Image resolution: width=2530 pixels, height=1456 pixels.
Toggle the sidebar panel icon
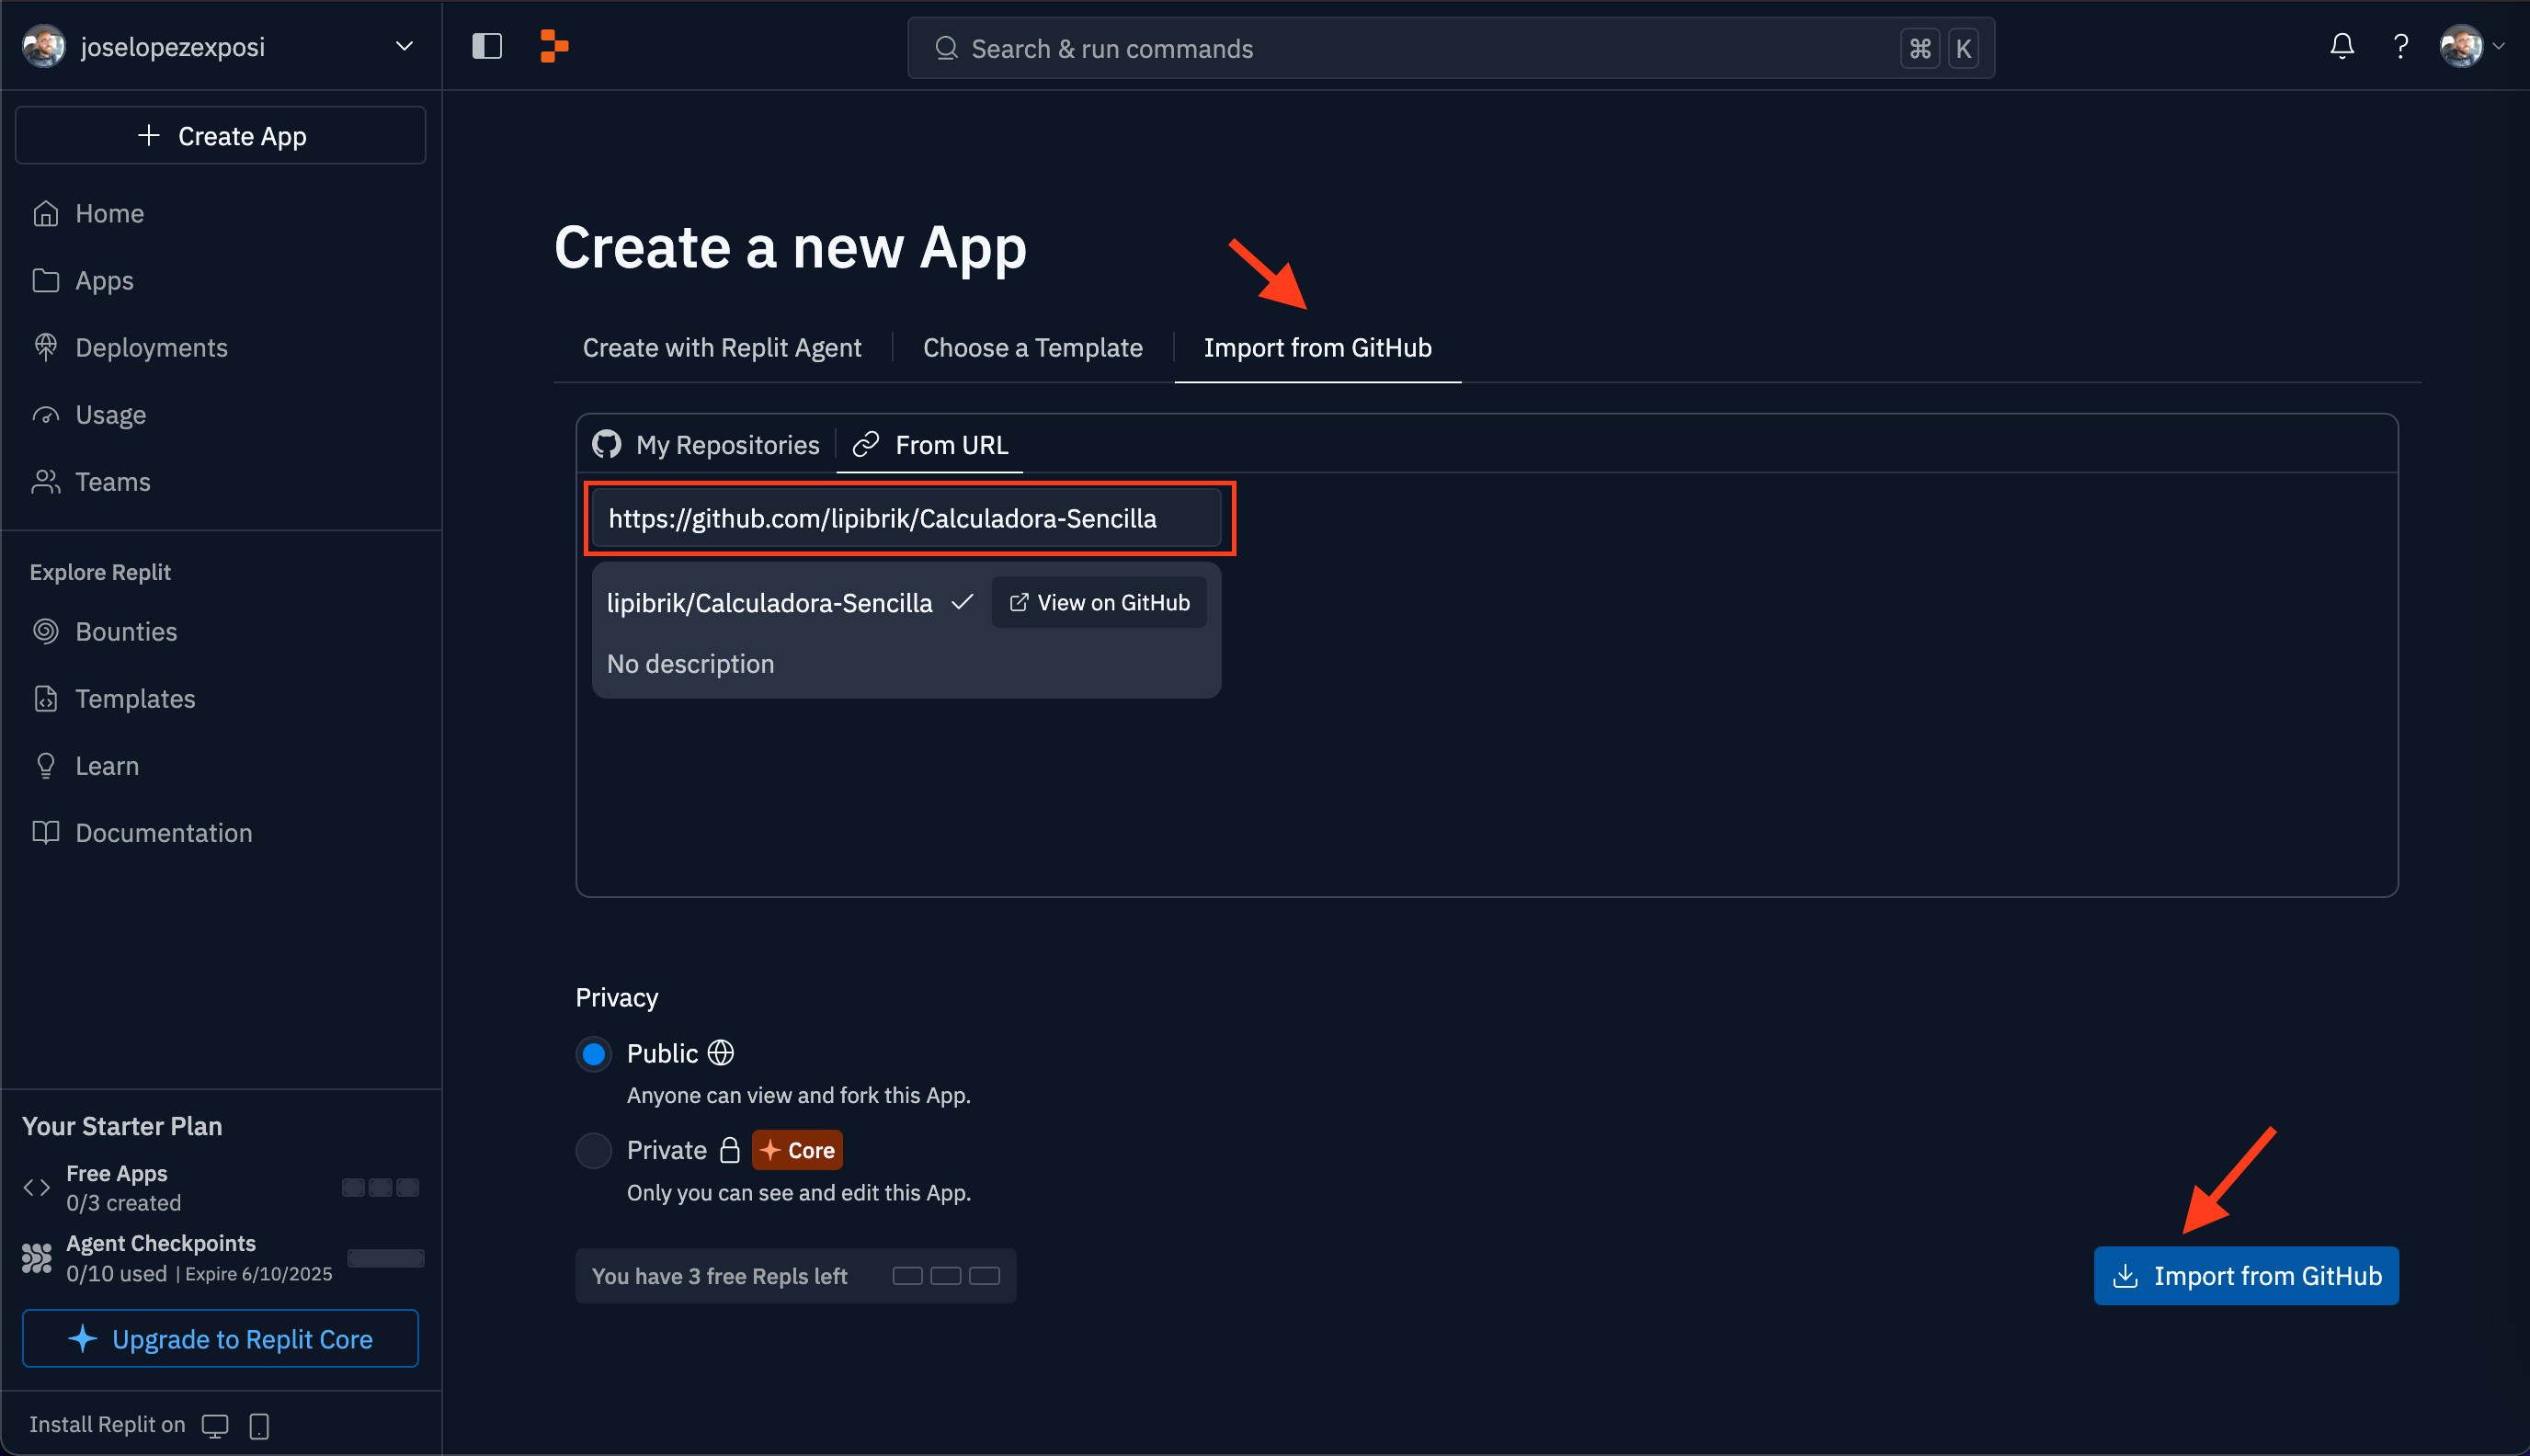click(487, 47)
